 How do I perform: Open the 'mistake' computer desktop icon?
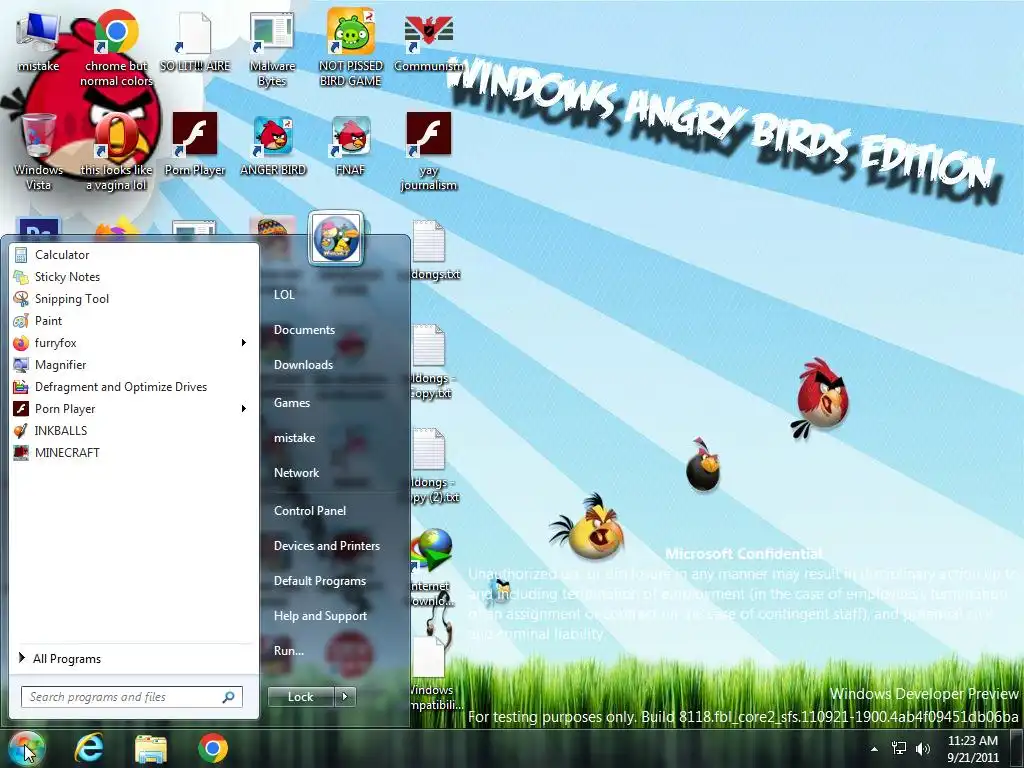coord(38,40)
